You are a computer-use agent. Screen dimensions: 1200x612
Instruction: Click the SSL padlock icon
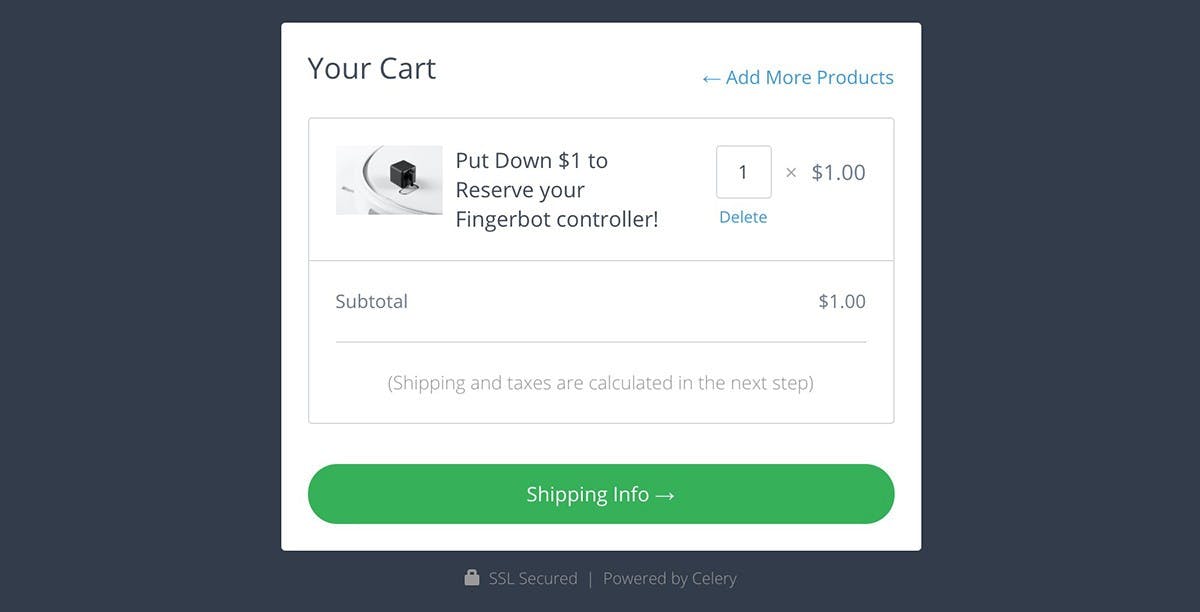(x=472, y=578)
